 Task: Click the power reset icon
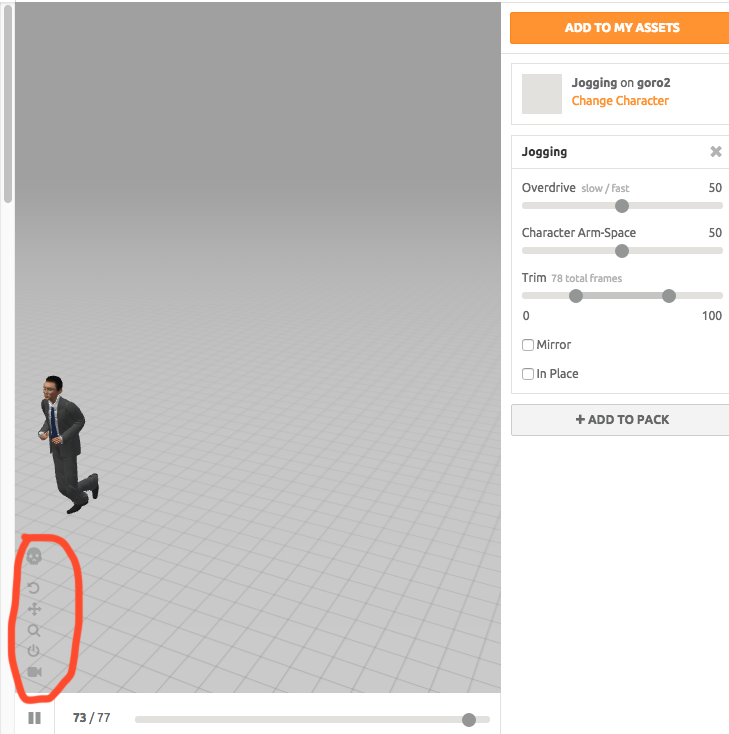[33, 651]
